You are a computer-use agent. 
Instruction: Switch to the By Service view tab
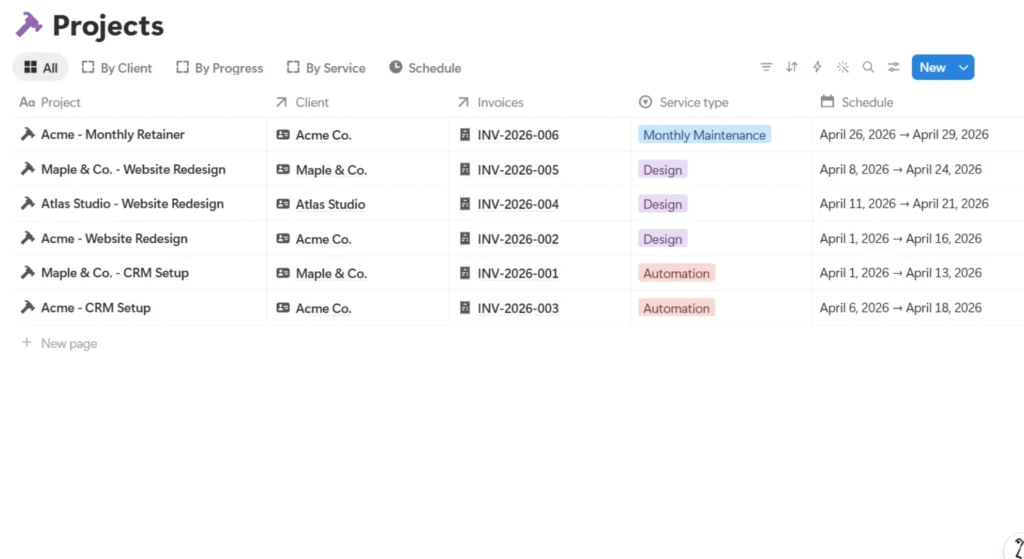(326, 68)
